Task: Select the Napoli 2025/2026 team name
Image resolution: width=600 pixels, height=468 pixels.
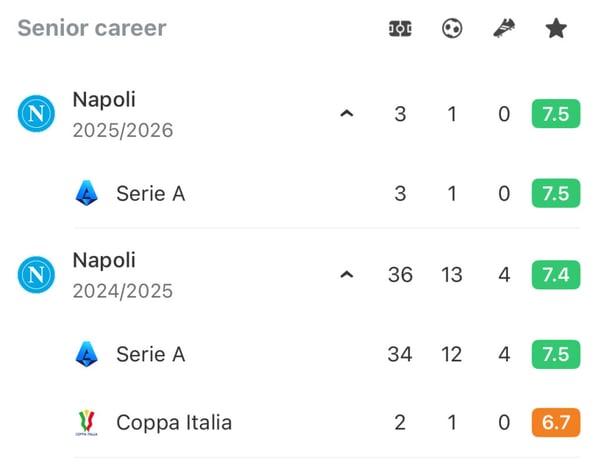Action: [x=104, y=99]
